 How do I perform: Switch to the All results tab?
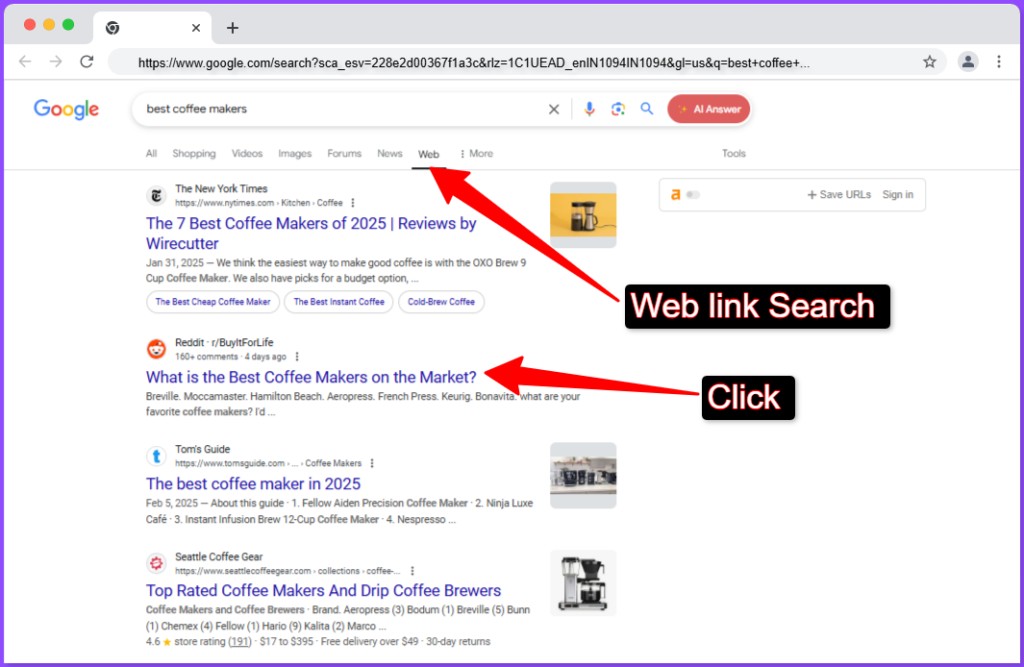152,154
